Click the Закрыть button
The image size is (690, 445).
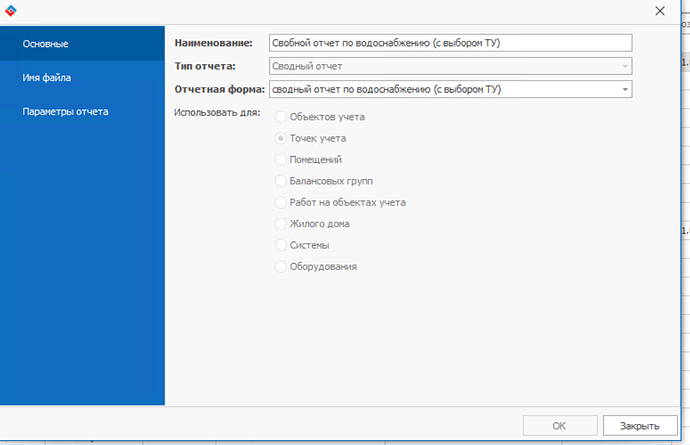click(x=640, y=426)
